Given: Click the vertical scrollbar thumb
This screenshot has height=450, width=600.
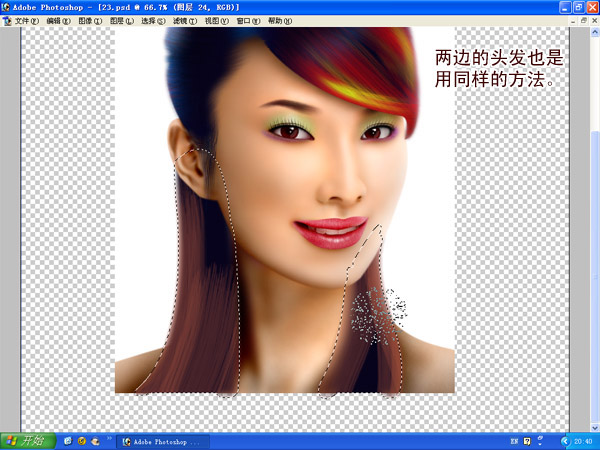Looking at the screenshot, I should coord(595,276).
